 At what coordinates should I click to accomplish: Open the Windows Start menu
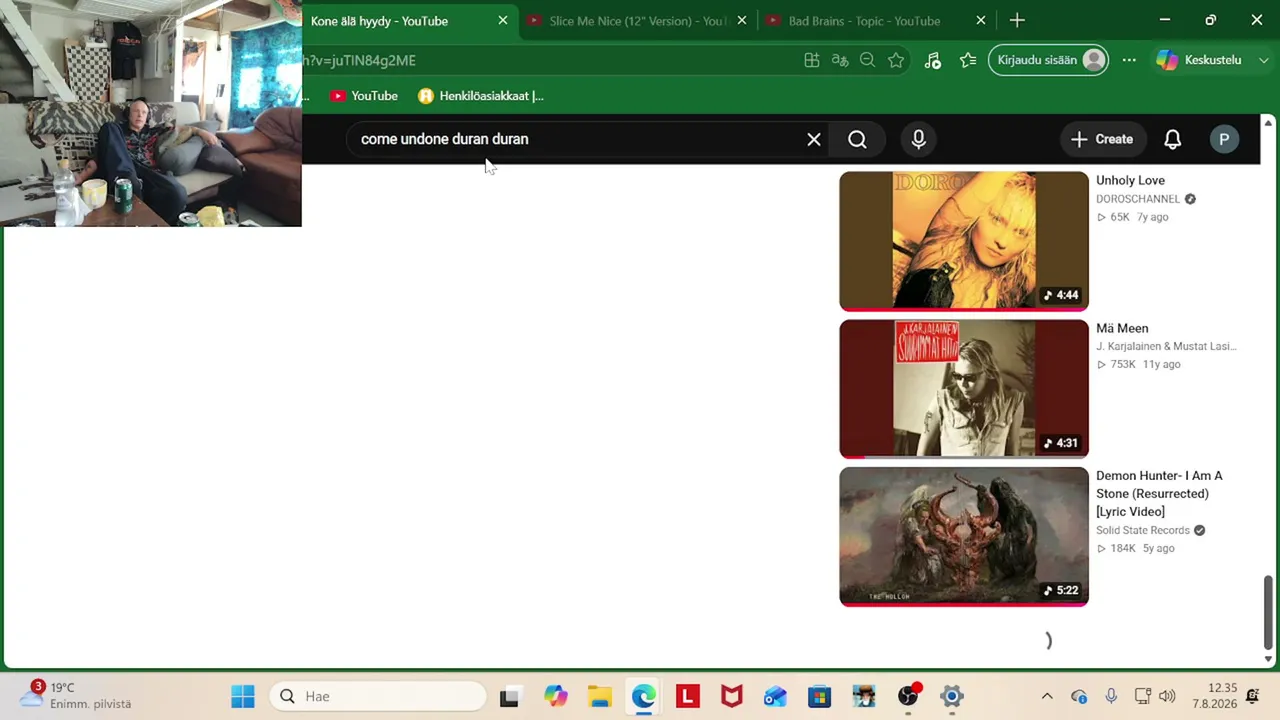click(x=243, y=697)
